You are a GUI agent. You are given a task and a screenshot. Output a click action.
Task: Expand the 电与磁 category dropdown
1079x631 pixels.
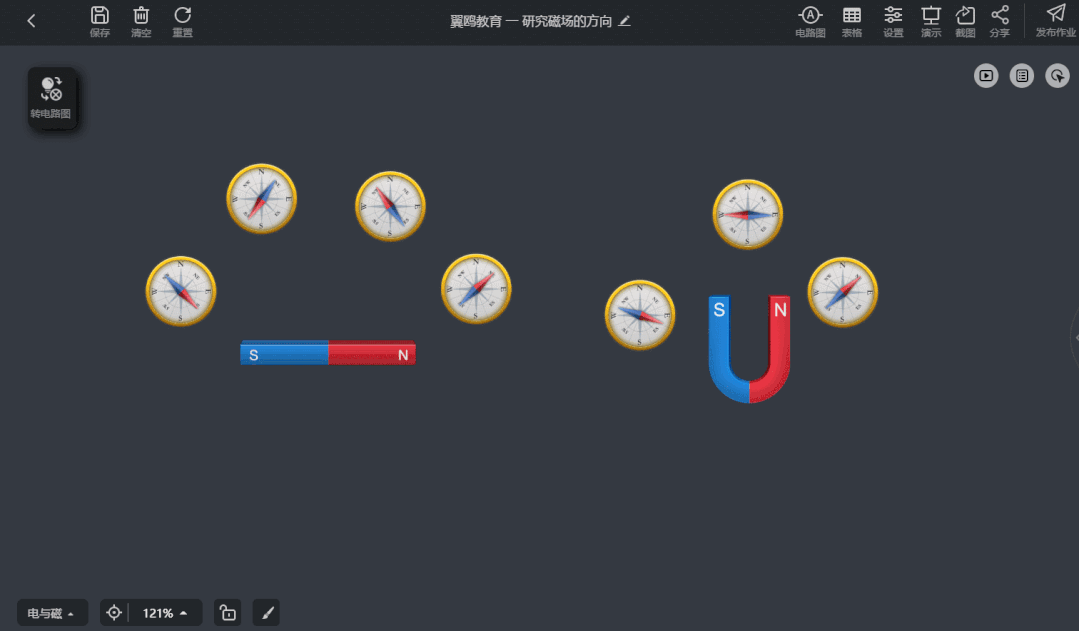point(52,613)
